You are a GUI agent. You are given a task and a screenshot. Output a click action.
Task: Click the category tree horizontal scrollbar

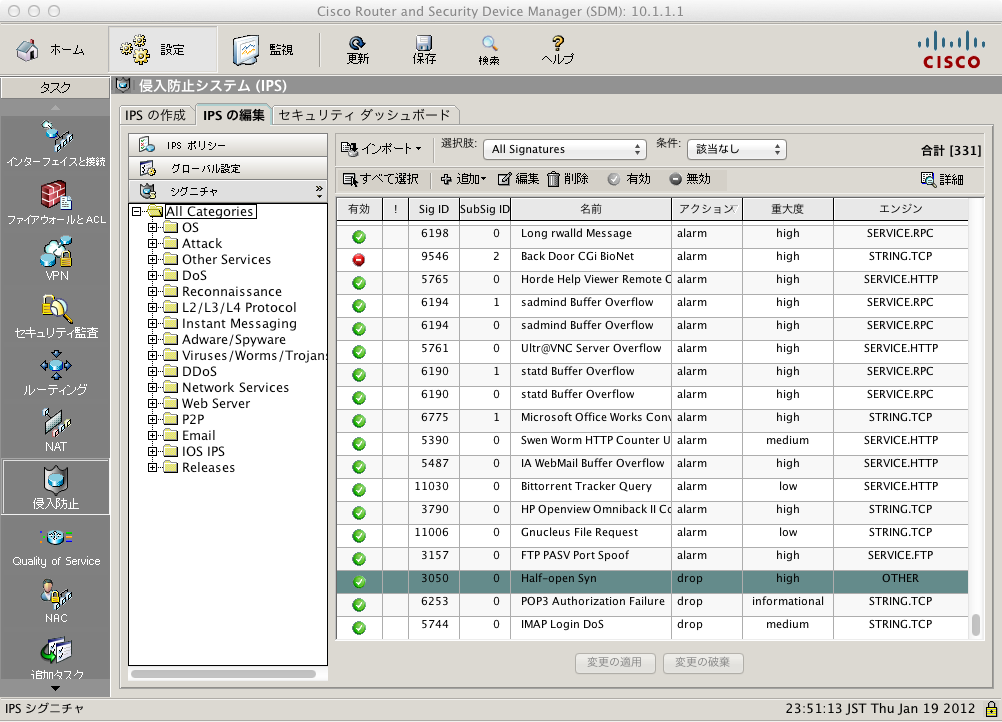pos(224,674)
